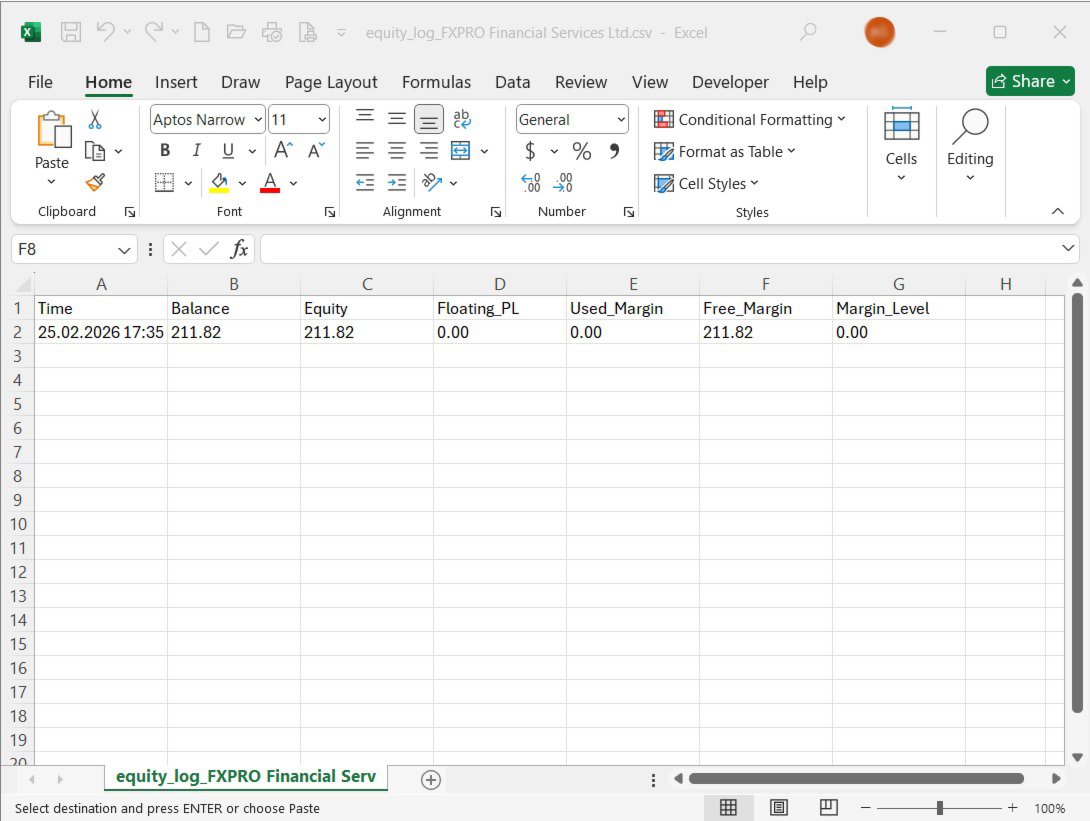Screen dimensions: 1090x821
Task: Toggle Underline formatting
Action: pyautogui.click(x=228, y=150)
